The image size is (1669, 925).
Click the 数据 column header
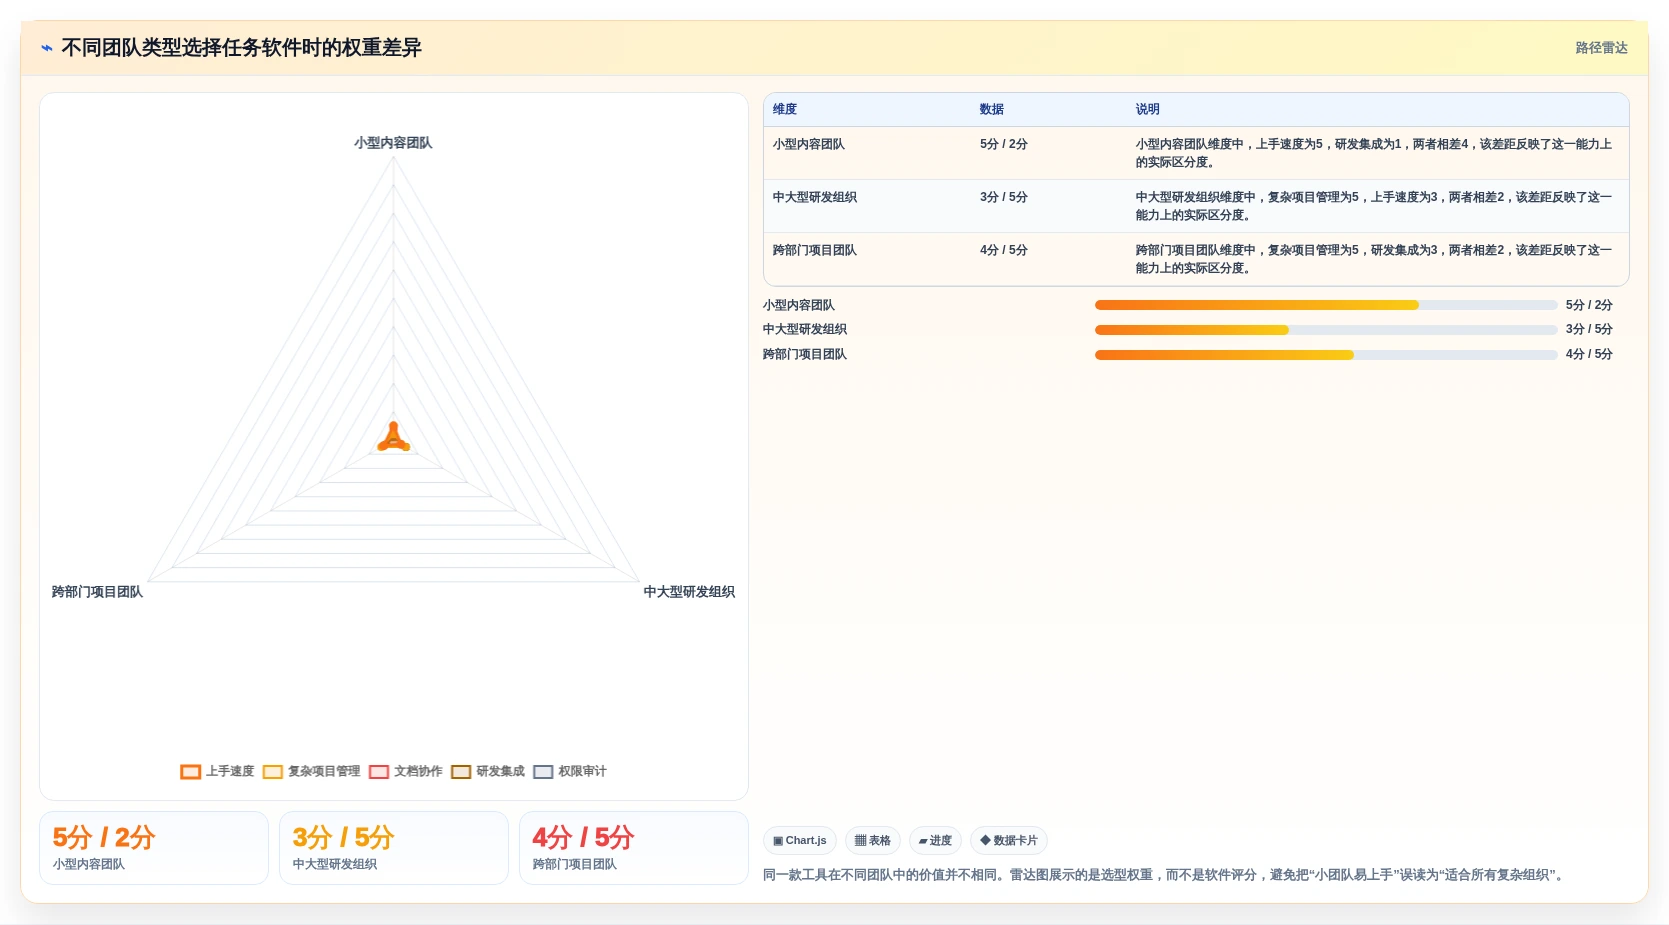(x=992, y=109)
